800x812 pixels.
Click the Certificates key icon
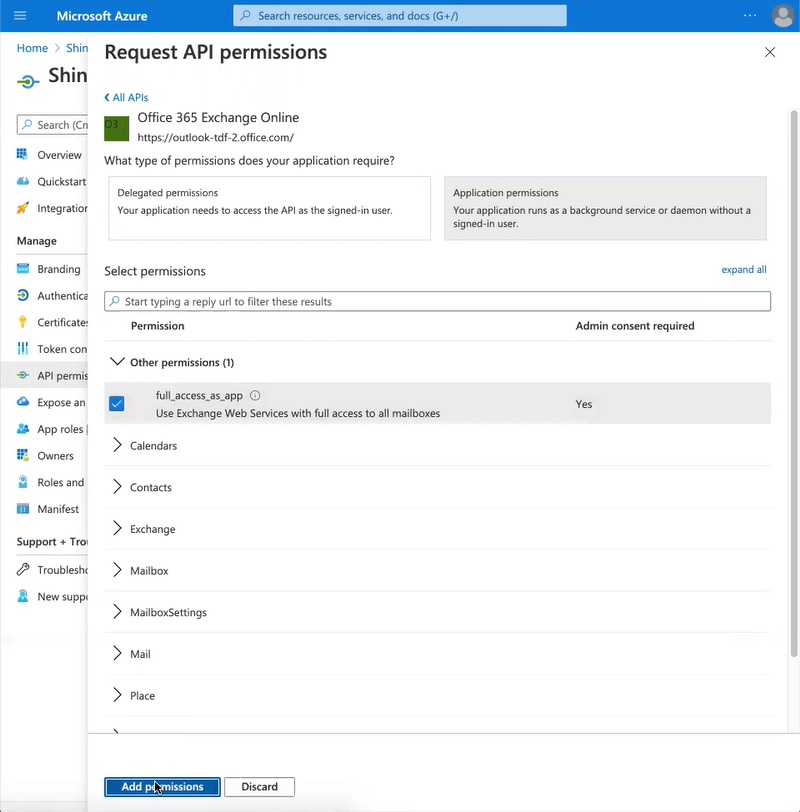pyautogui.click(x=23, y=322)
